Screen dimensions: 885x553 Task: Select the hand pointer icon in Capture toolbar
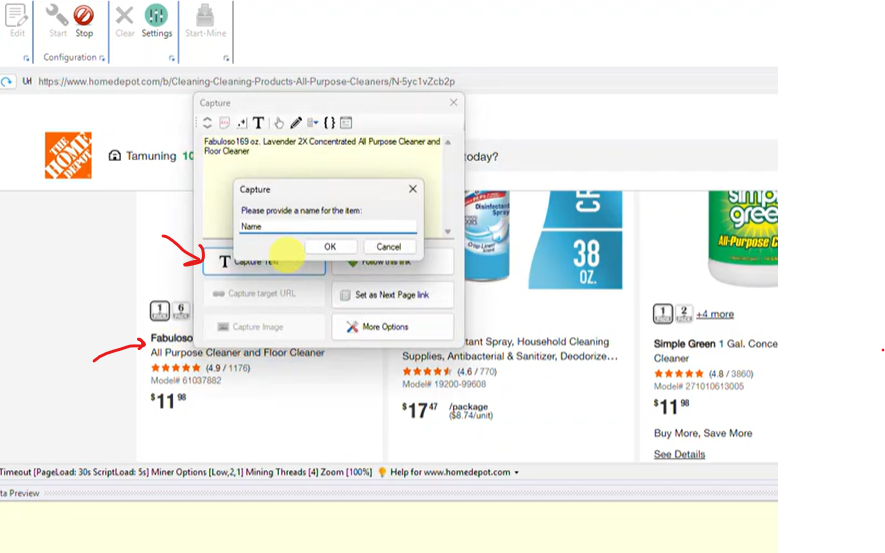point(279,123)
